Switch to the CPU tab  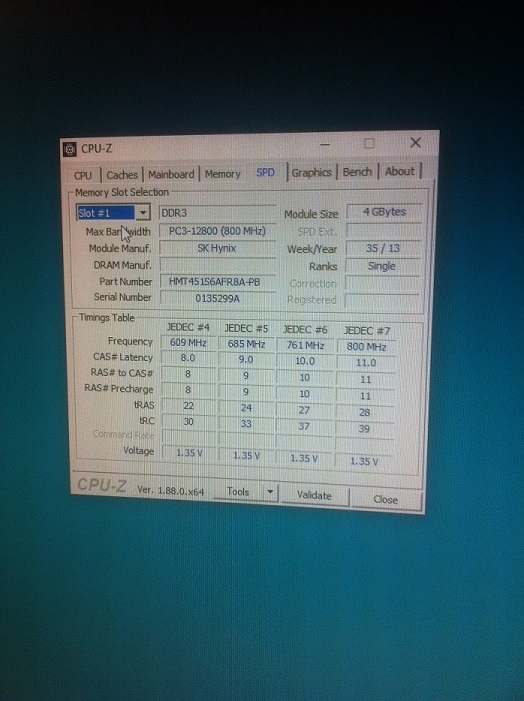click(83, 175)
